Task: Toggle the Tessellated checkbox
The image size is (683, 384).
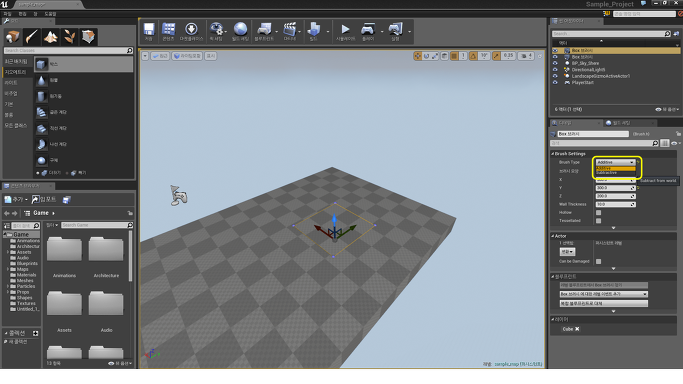Action: point(598,221)
